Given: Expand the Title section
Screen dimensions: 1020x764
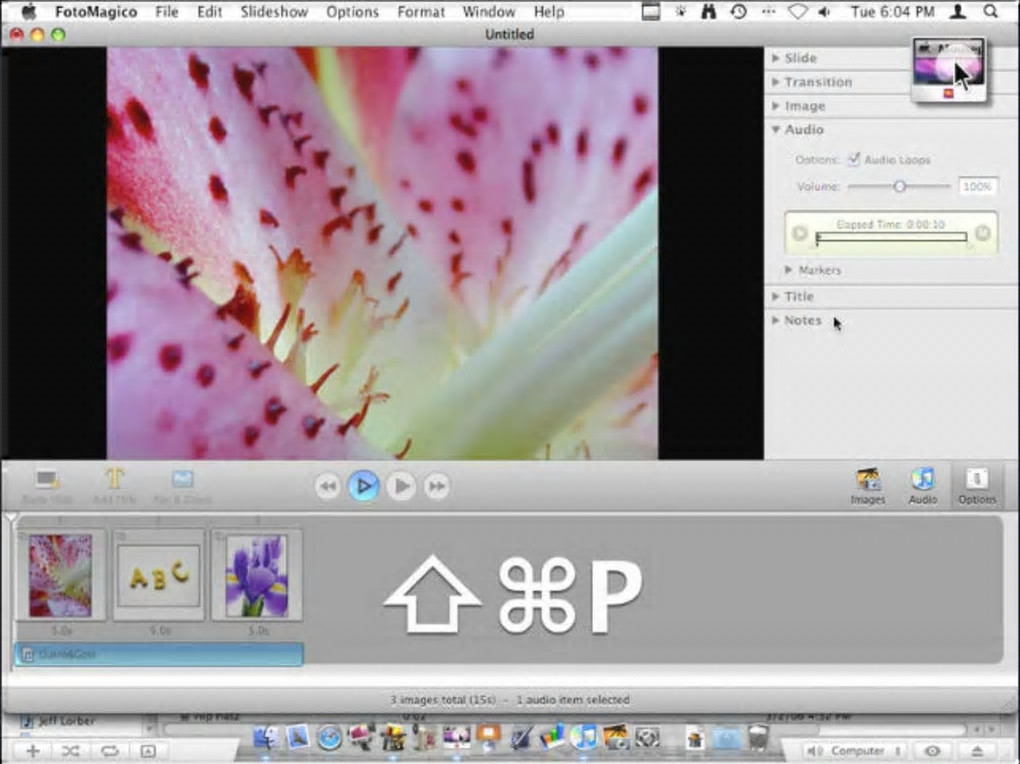Looking at the screenshot, I should (776, 296).
